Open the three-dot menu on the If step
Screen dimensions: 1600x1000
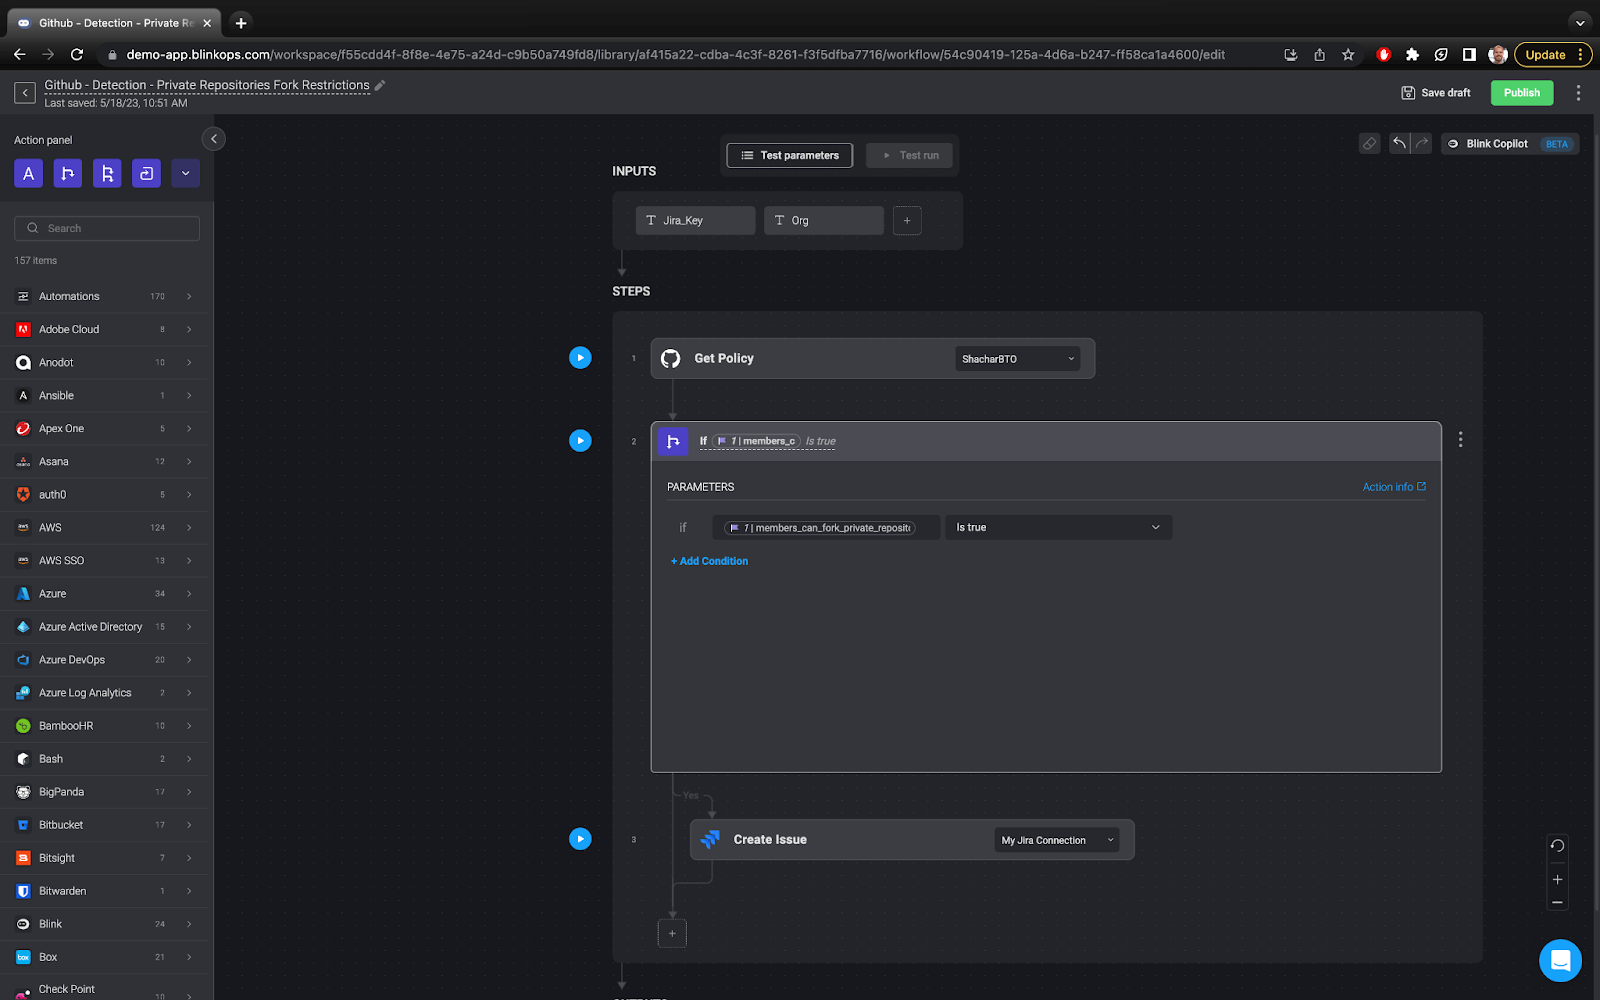[1460, 439]
